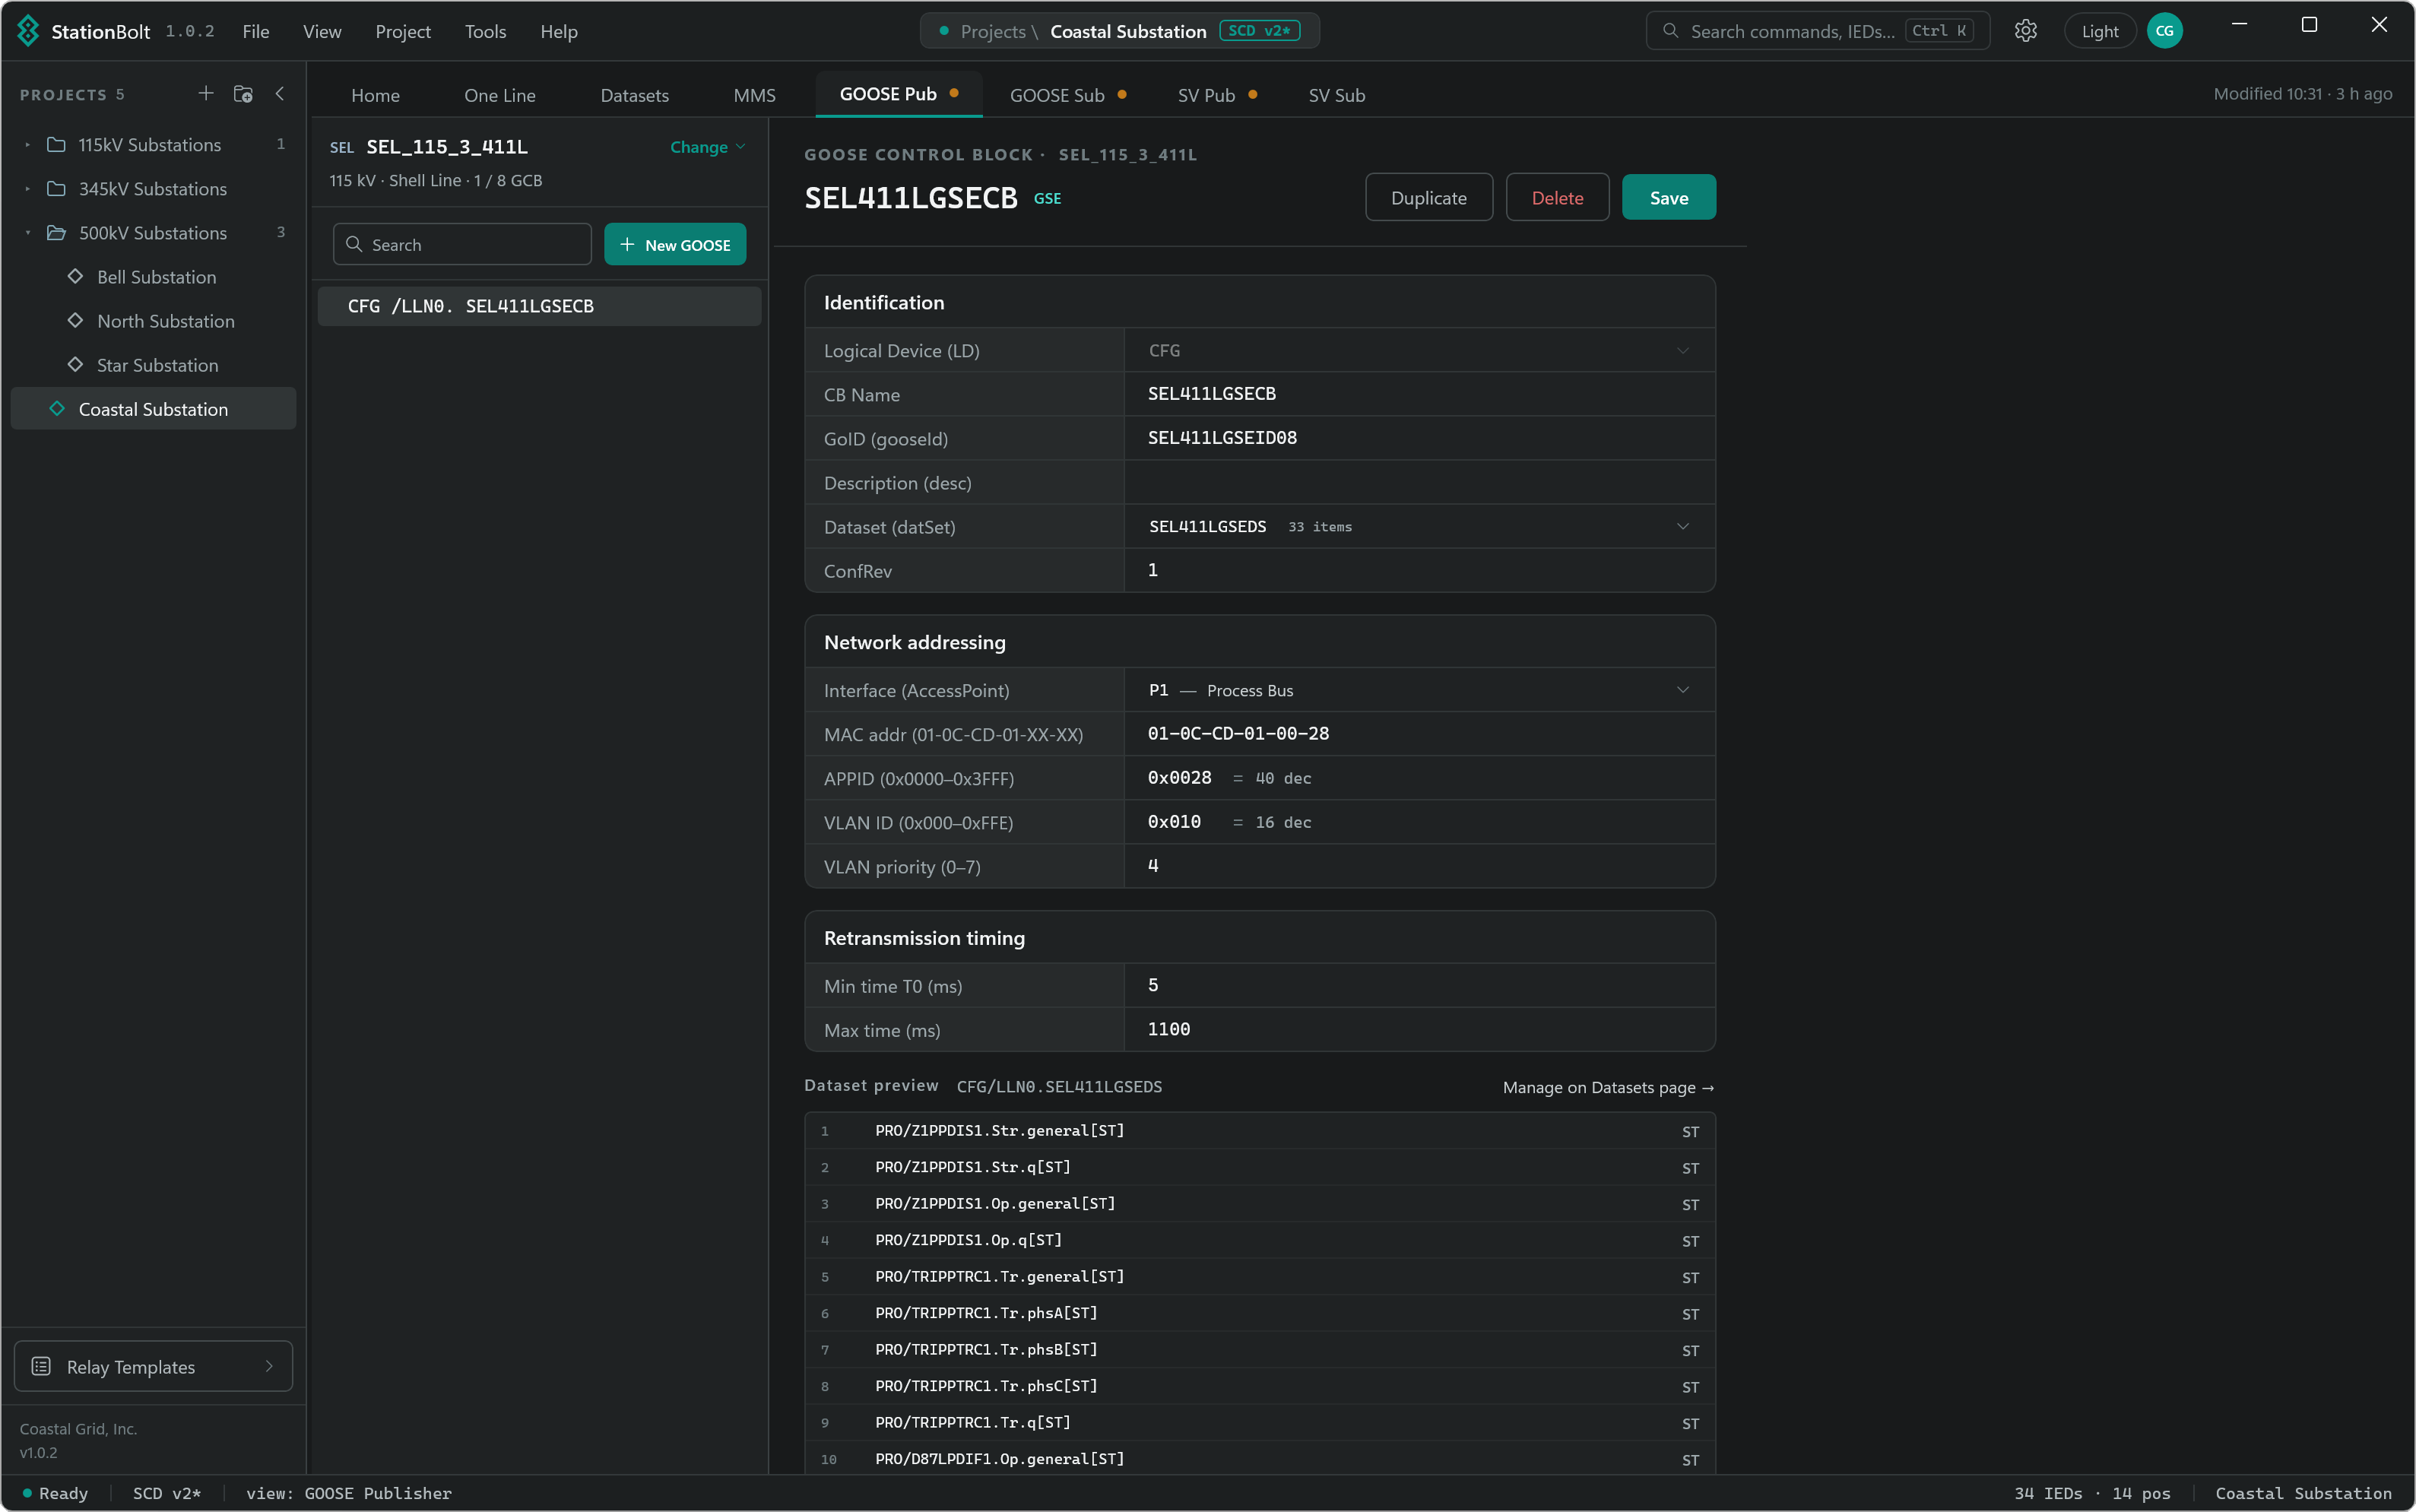Click the GSE badge next to title
Viewport: 2416px width, 1512px height.
pyautogui.click(x=1047, y=198)
